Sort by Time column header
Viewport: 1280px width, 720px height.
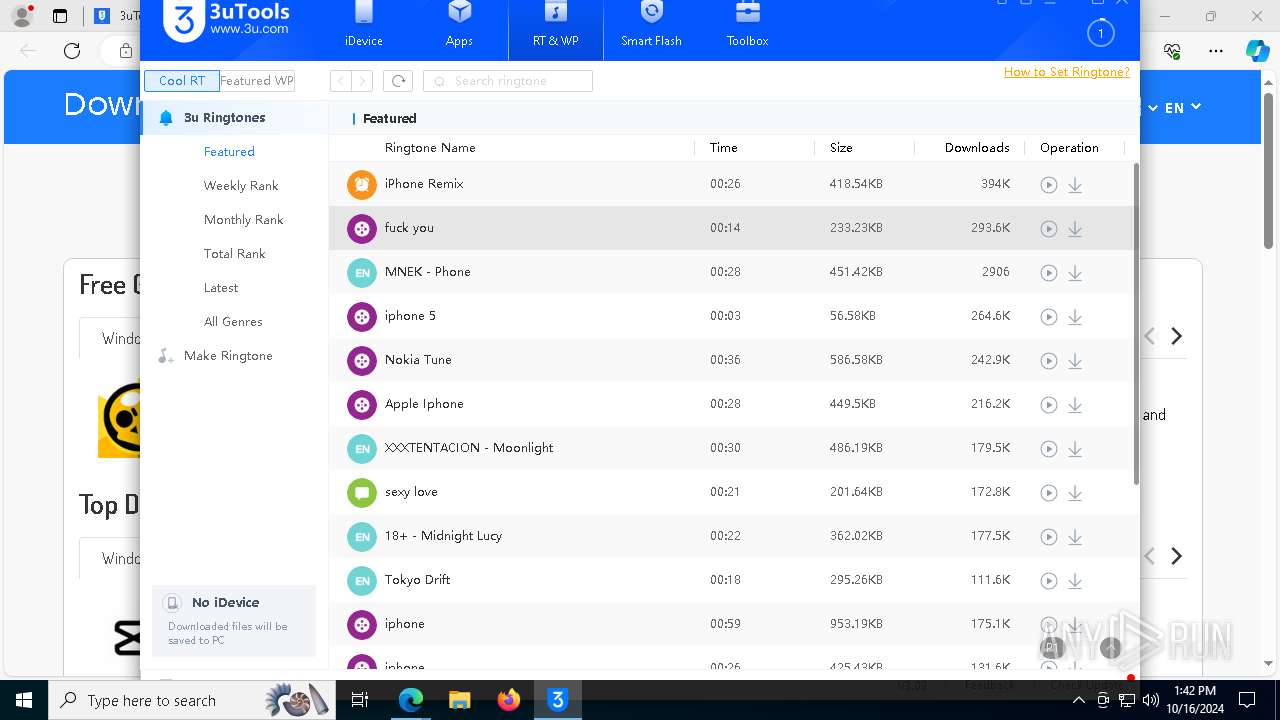pyautogui.click(x=723, y=148)
